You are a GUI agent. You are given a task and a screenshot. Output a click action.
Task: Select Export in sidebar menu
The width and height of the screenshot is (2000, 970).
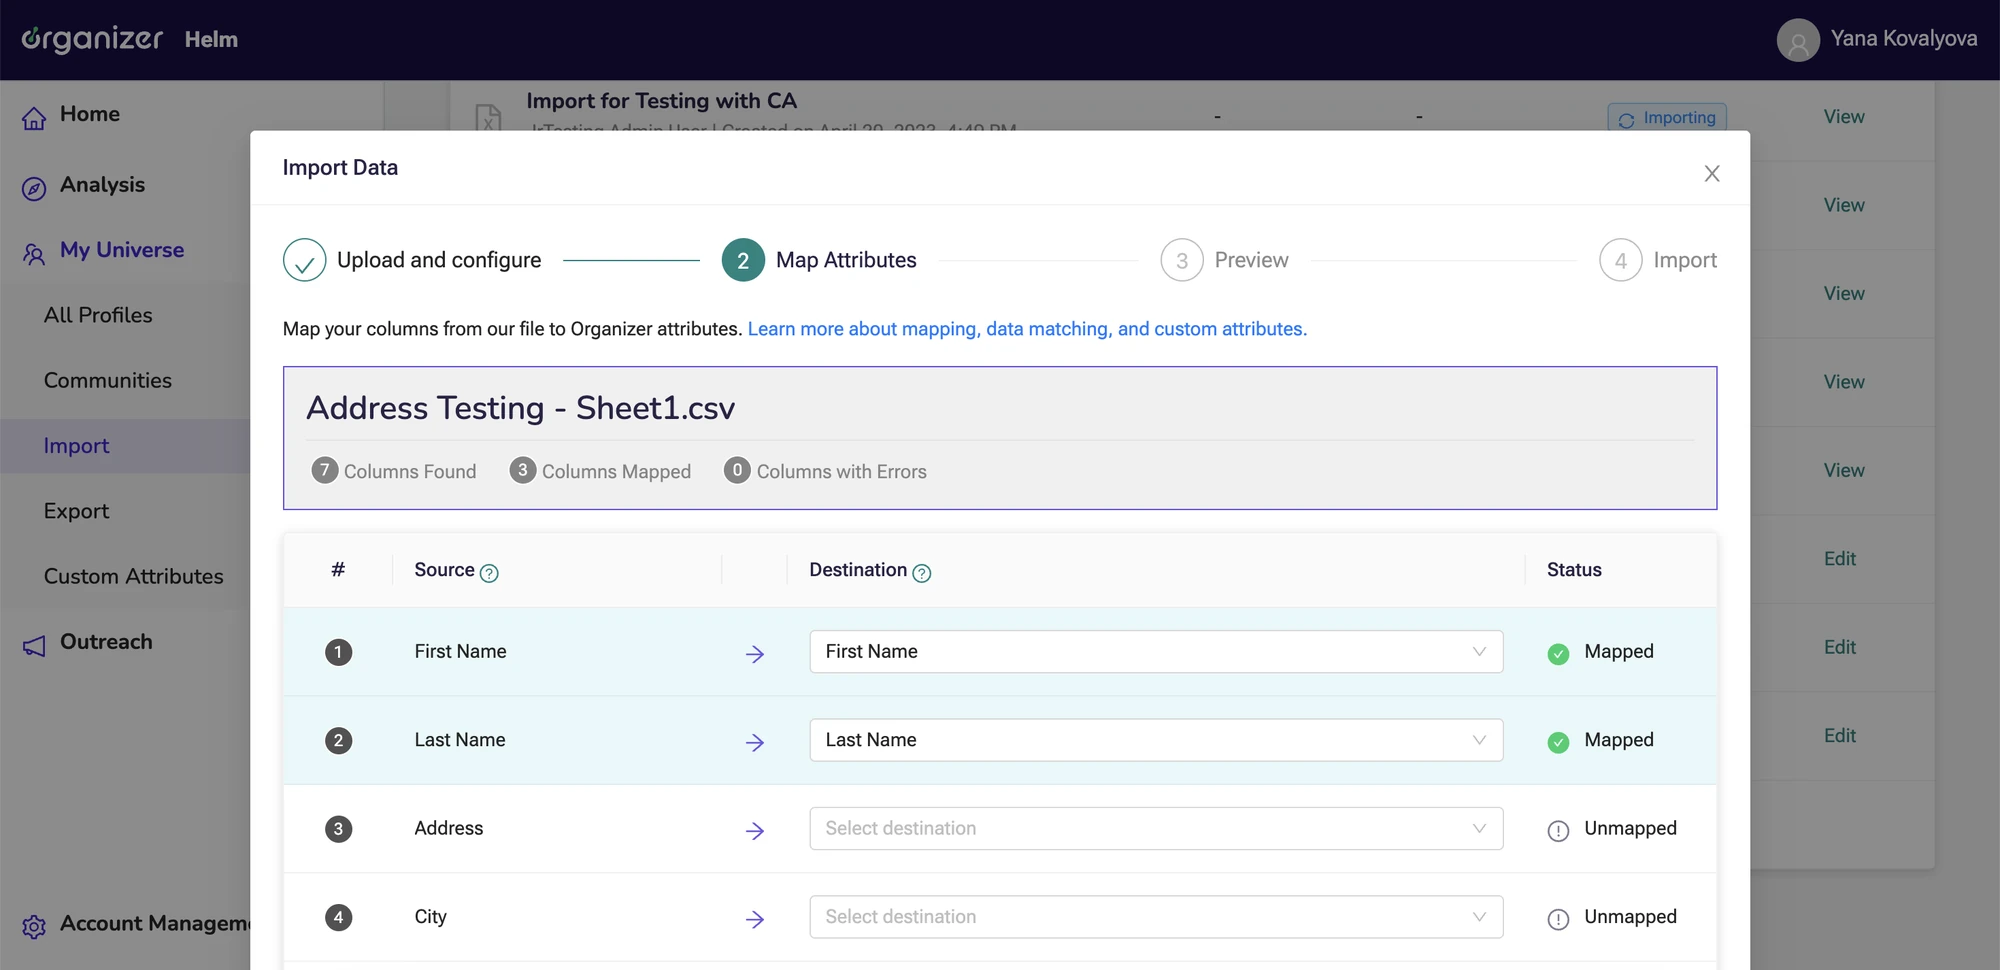[x=76, y=511]
